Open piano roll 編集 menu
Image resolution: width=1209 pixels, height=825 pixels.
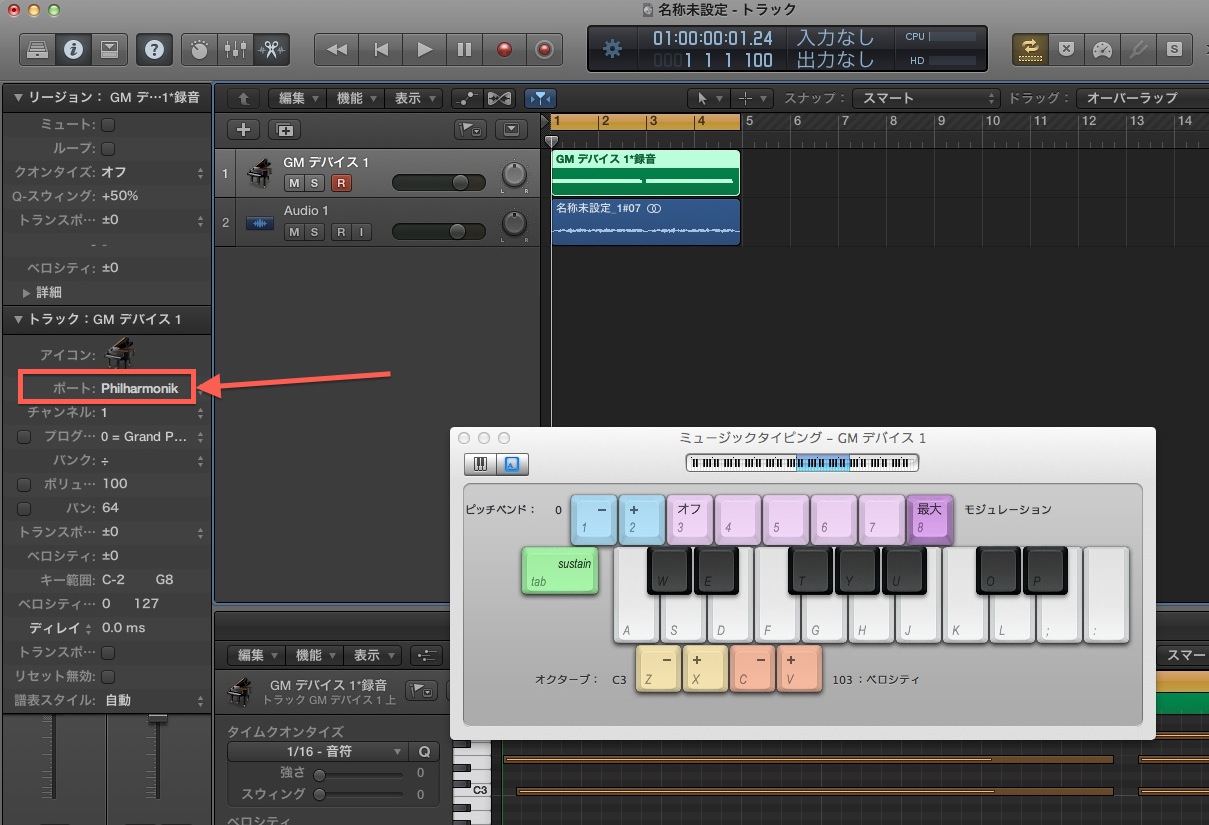[258, 656]
